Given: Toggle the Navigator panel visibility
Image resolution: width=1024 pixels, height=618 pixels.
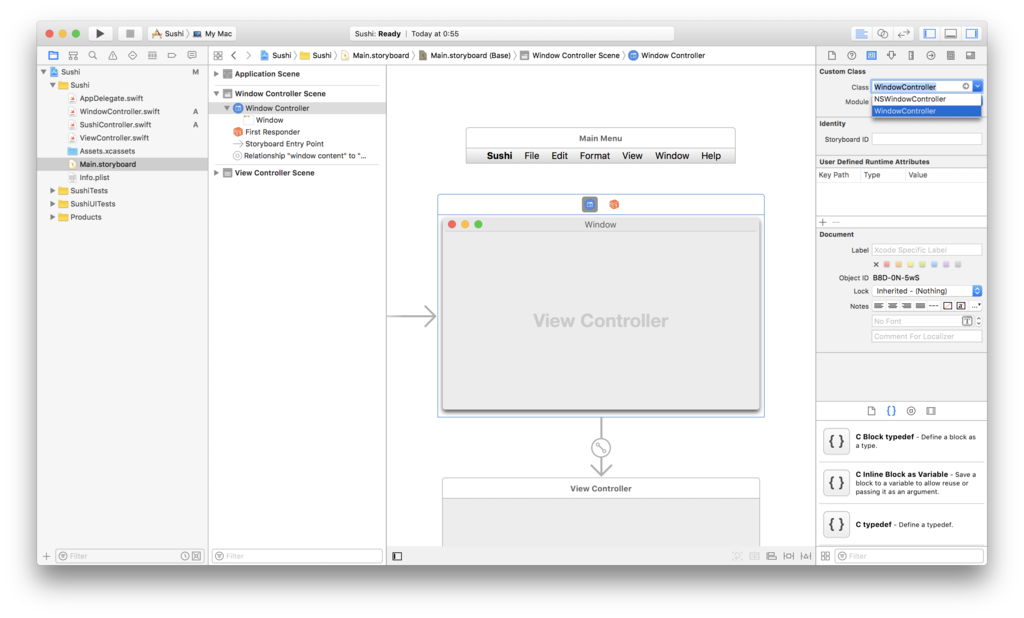Looking at the screenshot, I should [x=930, y=33].
